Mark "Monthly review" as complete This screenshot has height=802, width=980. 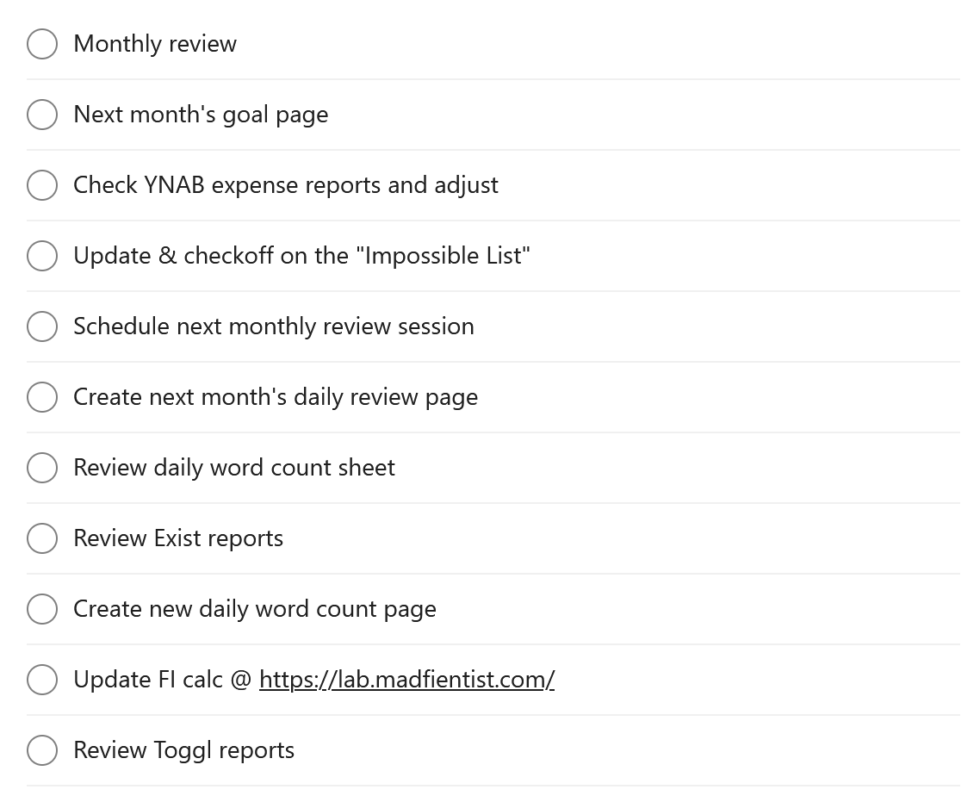41,44
